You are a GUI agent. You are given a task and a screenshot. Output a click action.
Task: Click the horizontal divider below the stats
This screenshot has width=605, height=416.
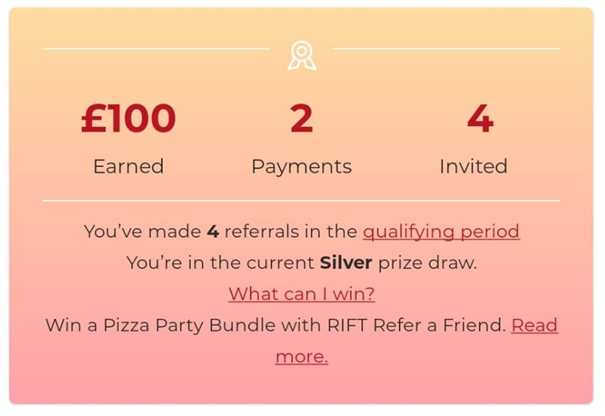pyautogui.click(x=301, y=201)
